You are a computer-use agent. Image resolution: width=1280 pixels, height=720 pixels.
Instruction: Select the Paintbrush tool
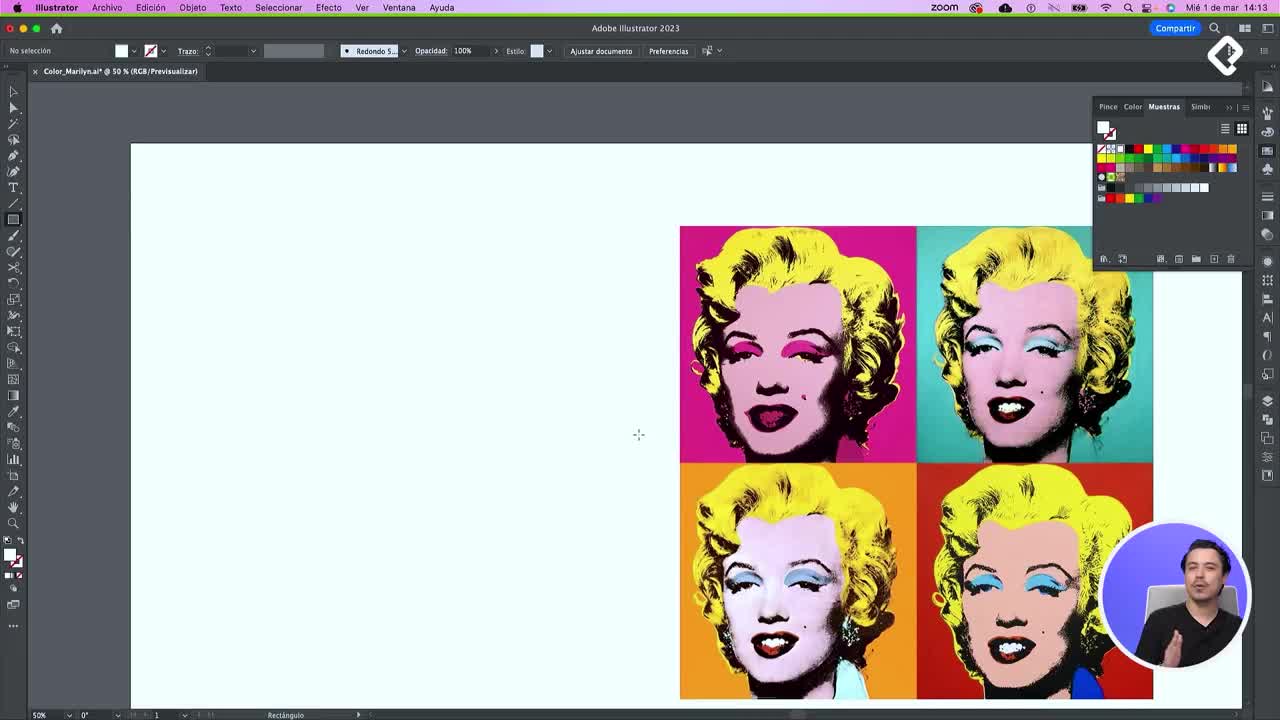coord(13,235)
